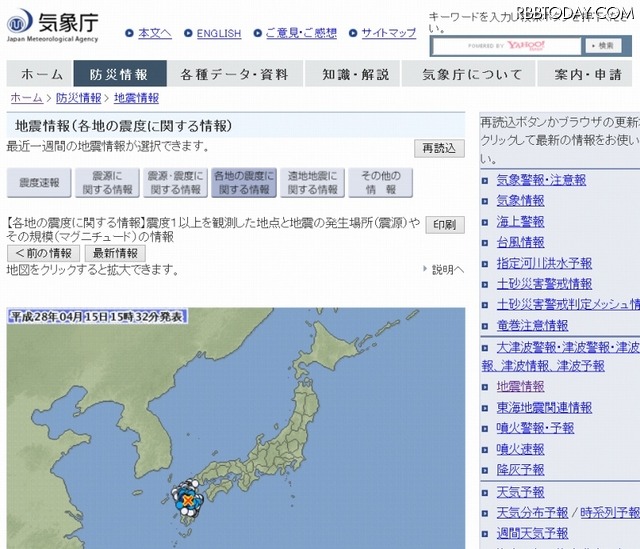The width and height of the screenshot is (640, 549).
Task: Go to 地震情報 in the breadcrumb
Action: (x=136, y=98)
